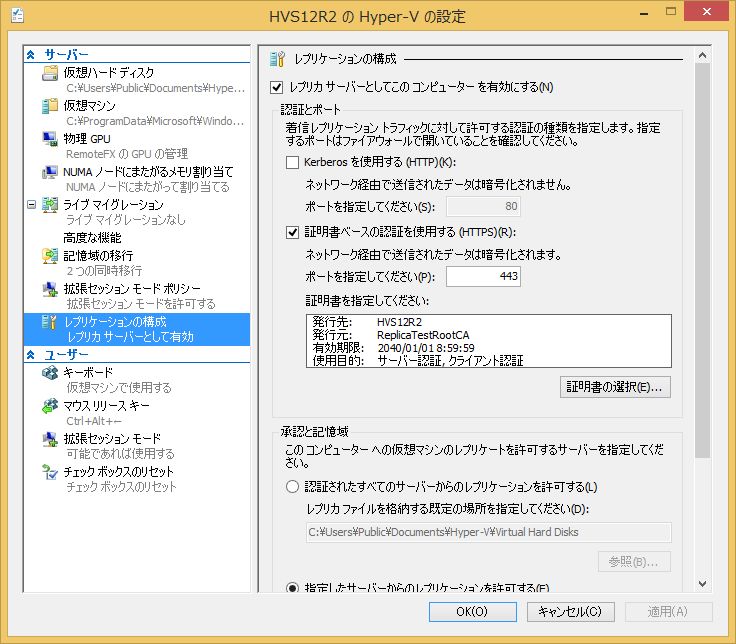Image resolution: width=736 pixels, height=644 pixels.
Task: Select 仮想ハード ディスク in the tree
Action: click(x=108, y=73)
